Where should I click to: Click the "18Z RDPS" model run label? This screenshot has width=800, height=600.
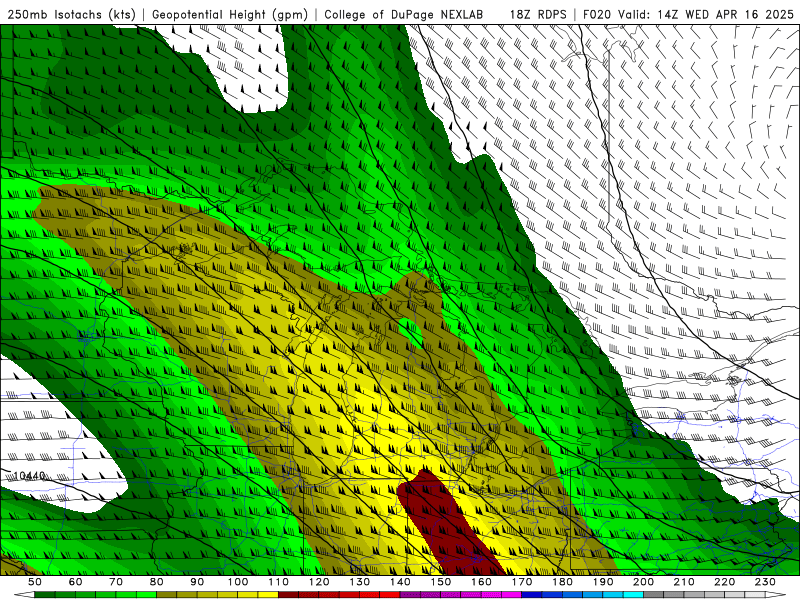(538, 14)
